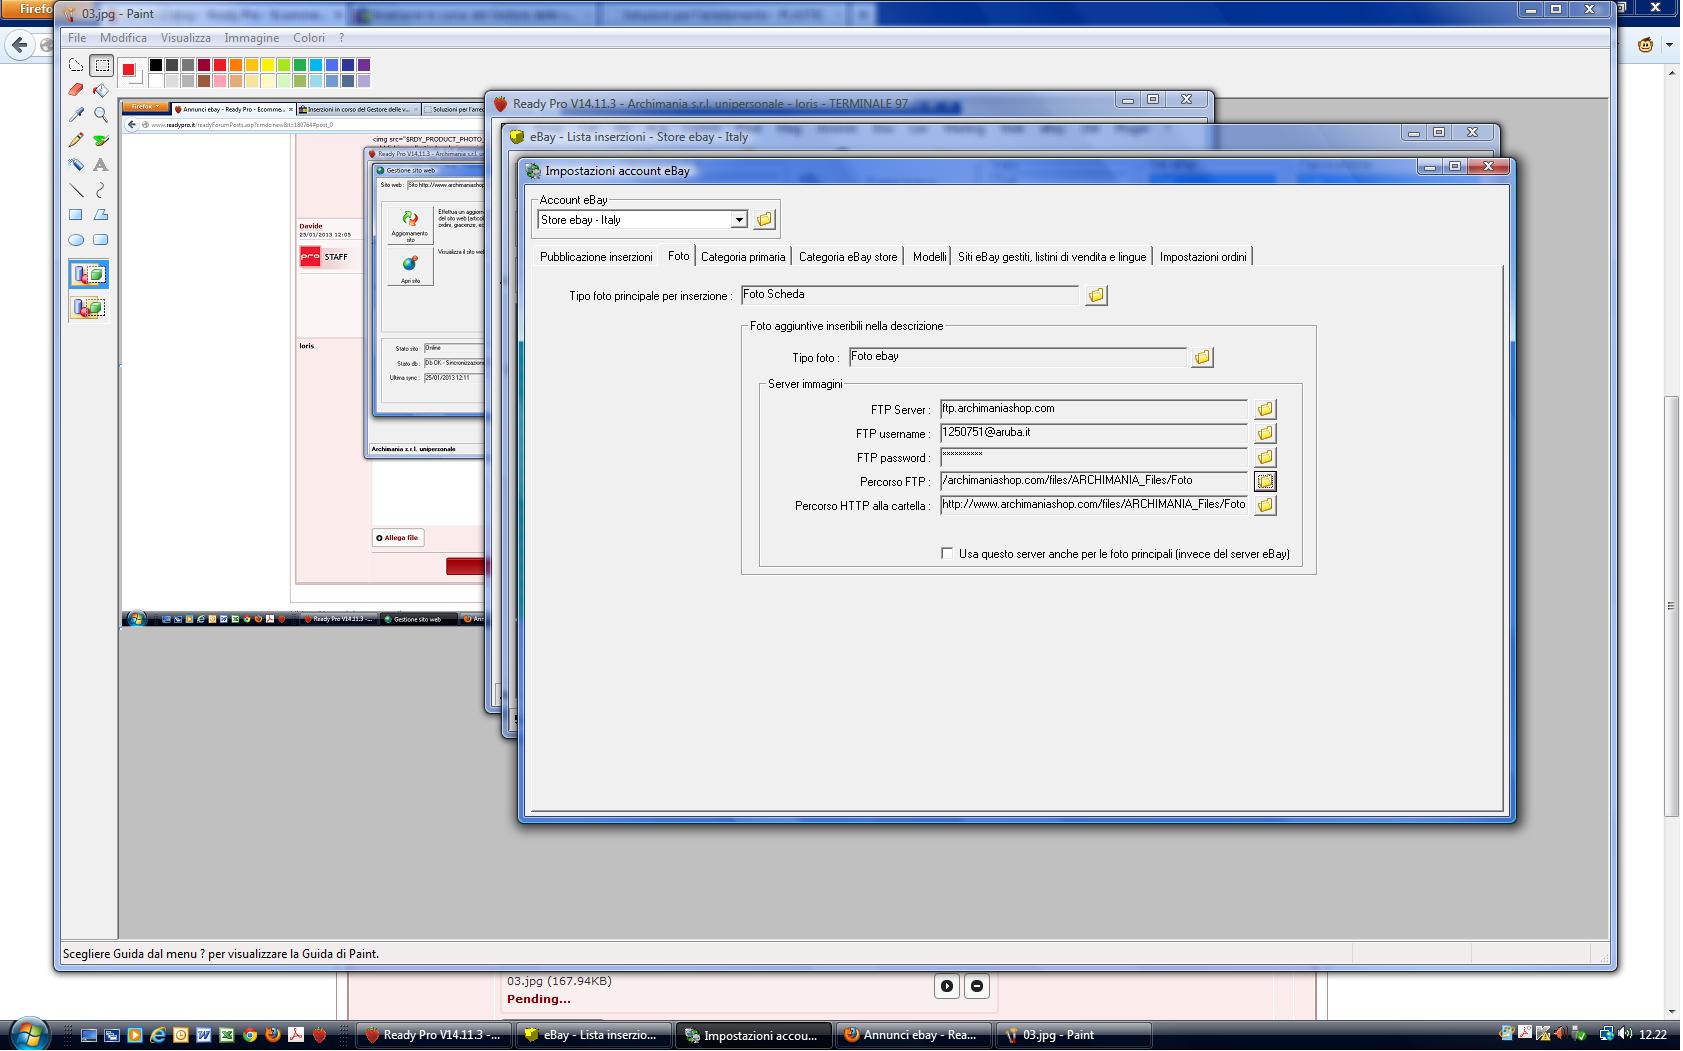Browse accounts with folder icon beside Store ebay
The image size is (1683, 1051).
[x=765, y=220]
